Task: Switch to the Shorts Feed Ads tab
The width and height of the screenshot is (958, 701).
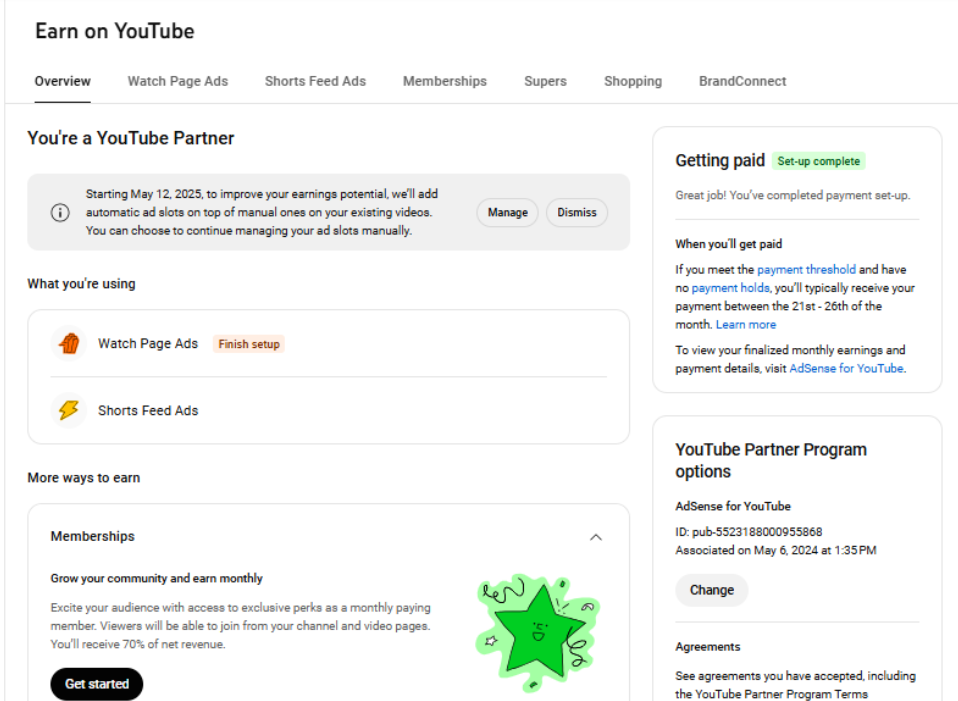Action: pos(315,81)
